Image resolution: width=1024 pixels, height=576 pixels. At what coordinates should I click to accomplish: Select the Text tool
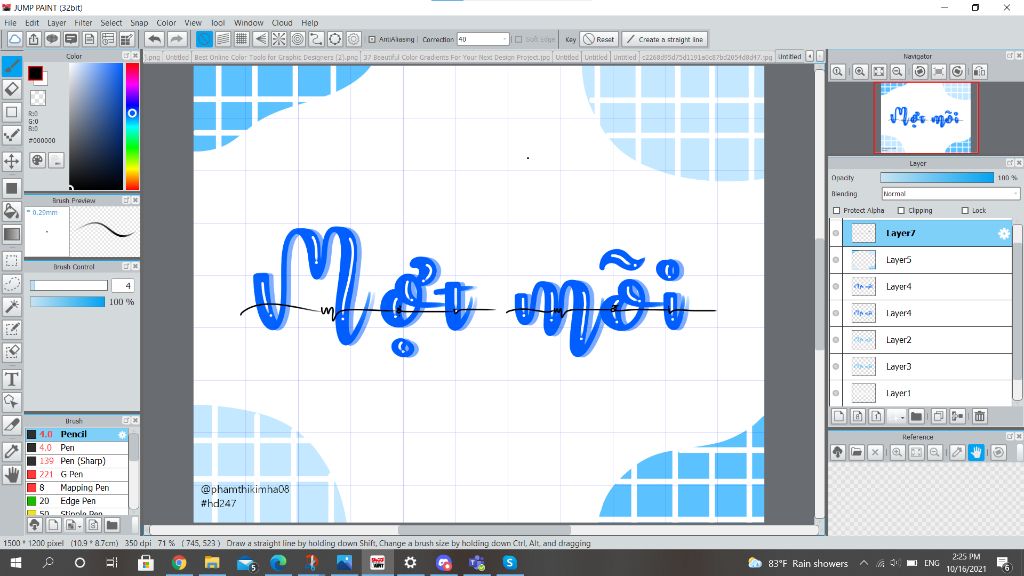tap(12, 379)
